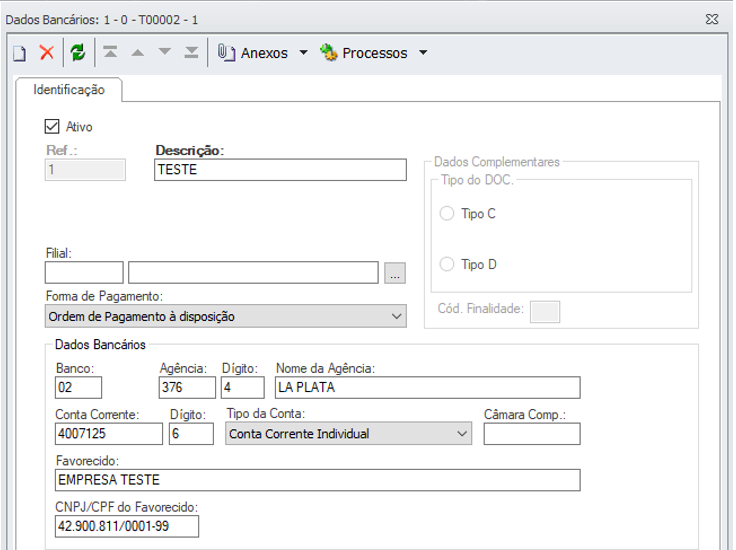Click the Banco field with 02

point(78,388)
